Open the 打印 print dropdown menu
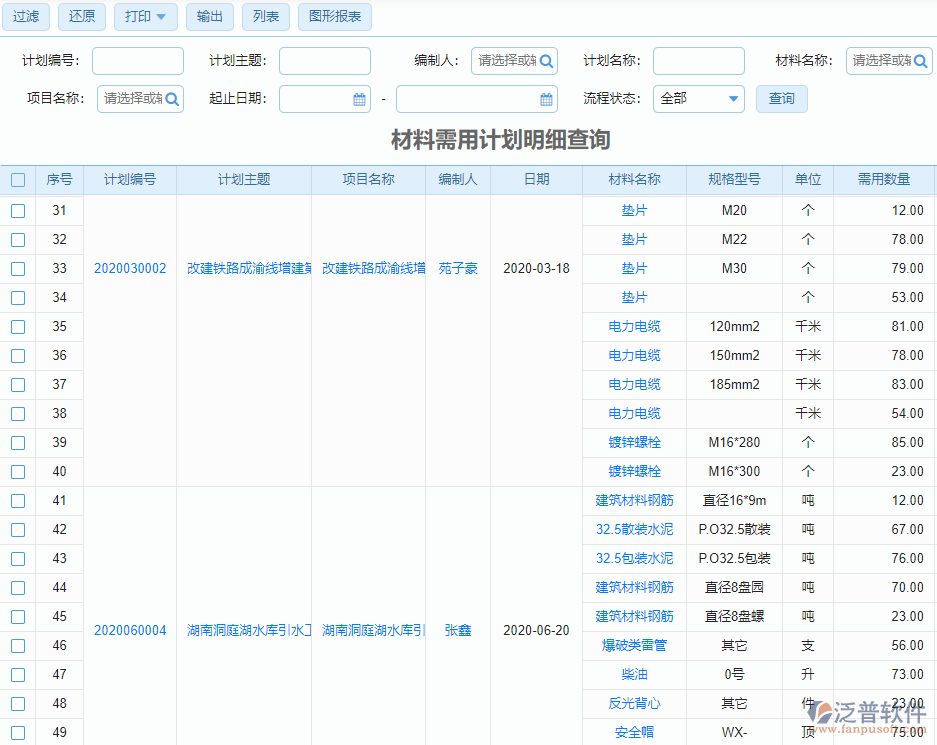This screenshot has height=745, width=937. (x=144, y=17)
